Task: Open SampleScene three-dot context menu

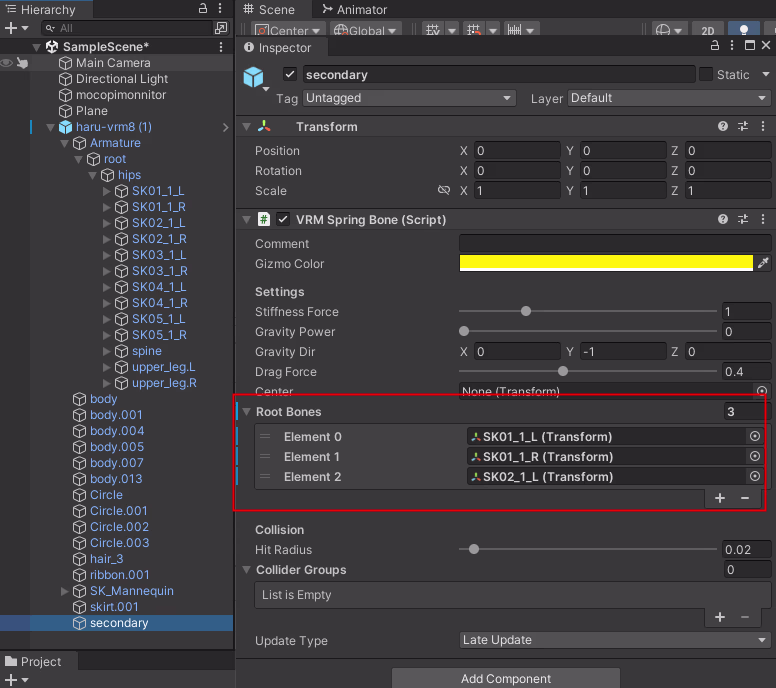Action: tap(221, 47)
